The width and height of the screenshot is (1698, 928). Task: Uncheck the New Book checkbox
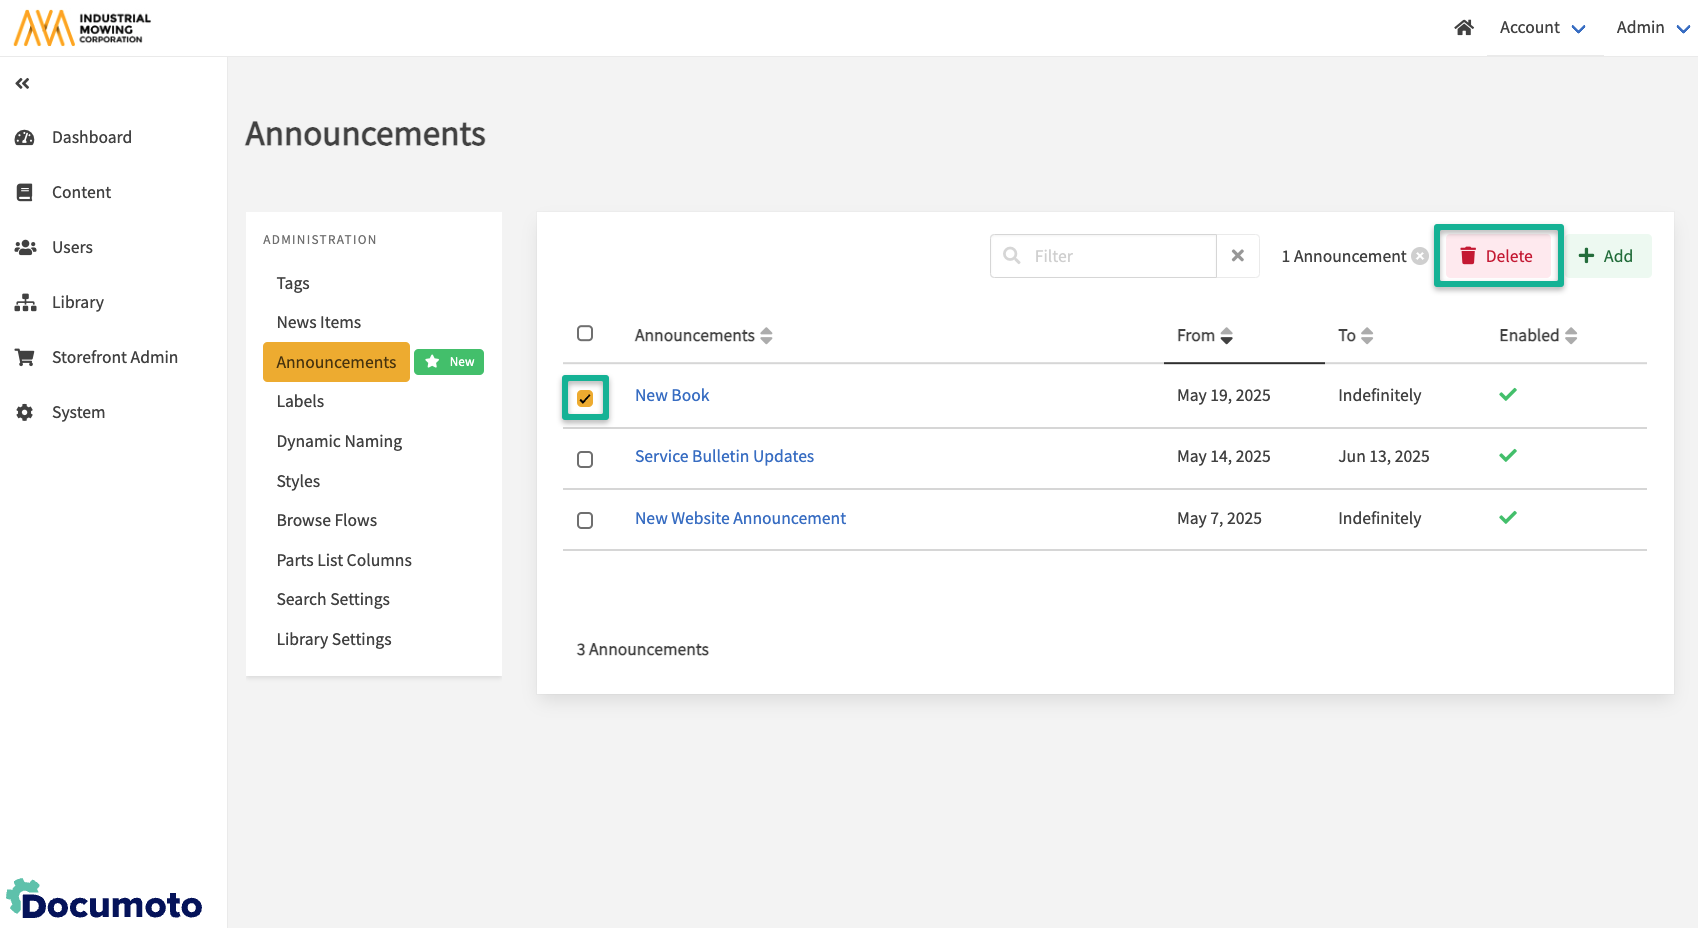click(585, 398)
